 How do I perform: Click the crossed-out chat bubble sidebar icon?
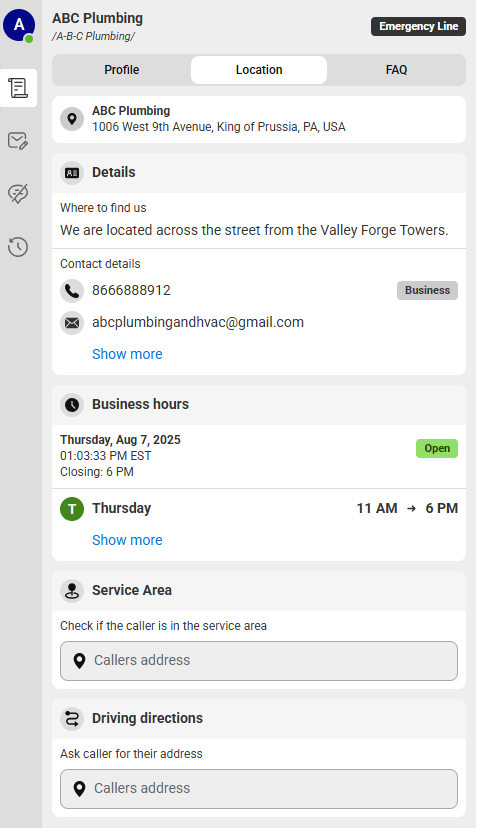[x=18, y=194]
